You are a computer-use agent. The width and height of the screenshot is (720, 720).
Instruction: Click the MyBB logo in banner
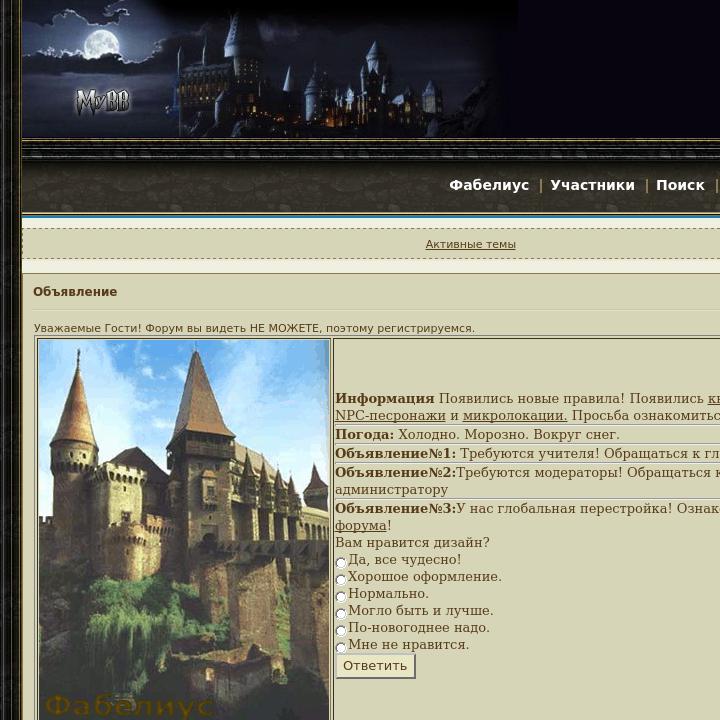tap(102, 102)
